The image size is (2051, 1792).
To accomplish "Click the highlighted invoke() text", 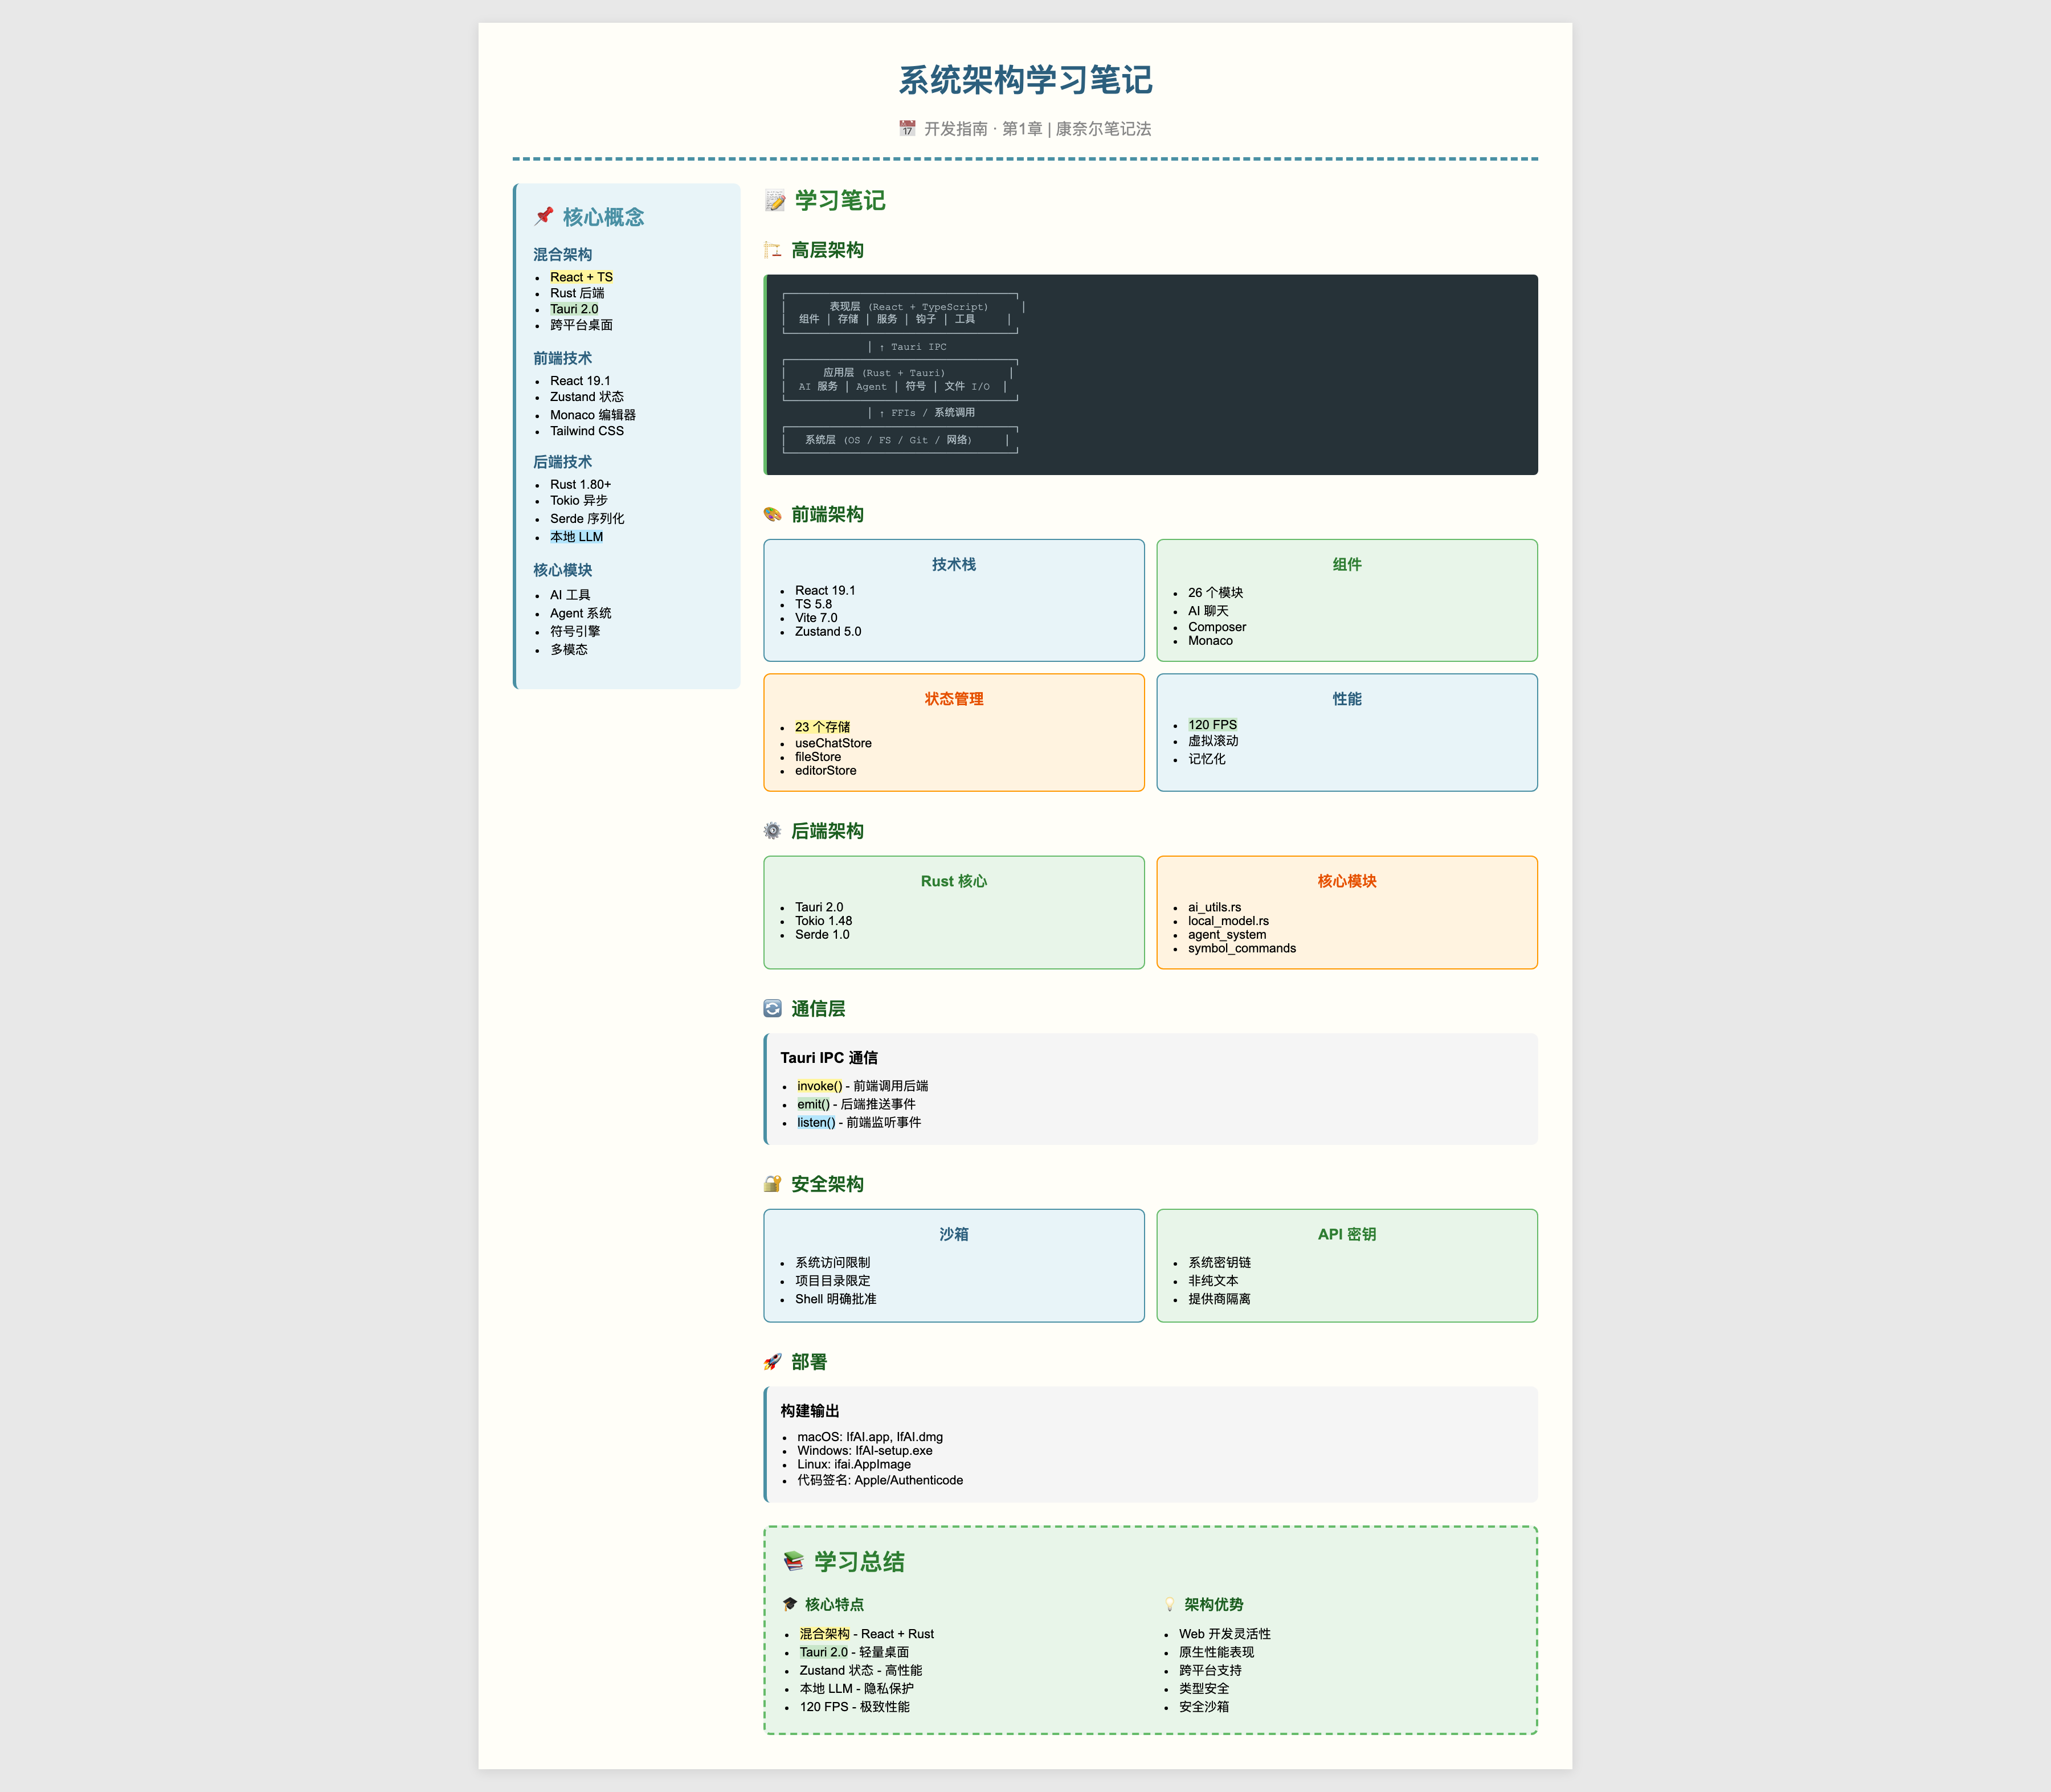I will 820,1085.
